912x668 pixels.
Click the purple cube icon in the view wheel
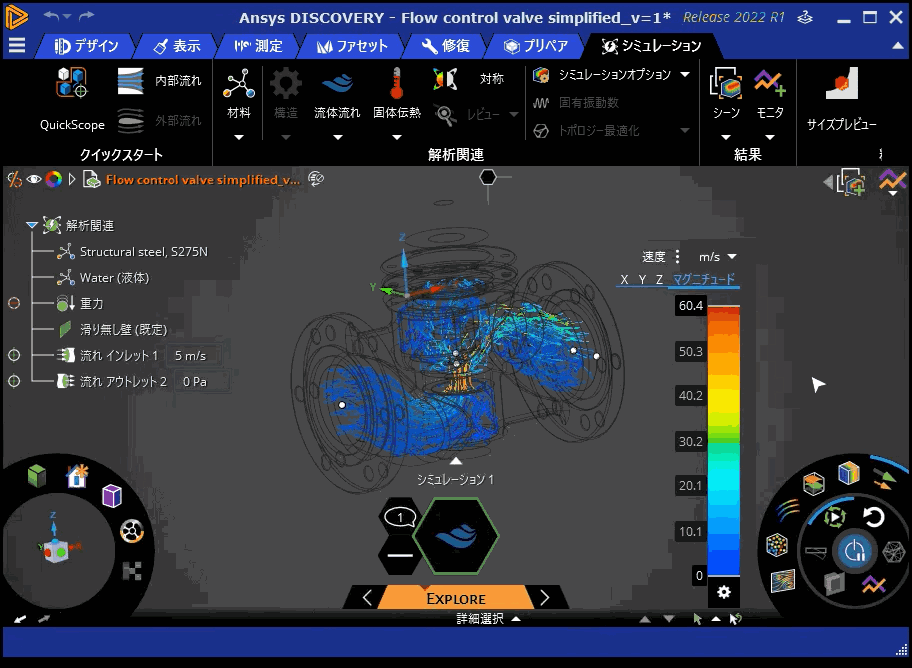pos(112,496)
